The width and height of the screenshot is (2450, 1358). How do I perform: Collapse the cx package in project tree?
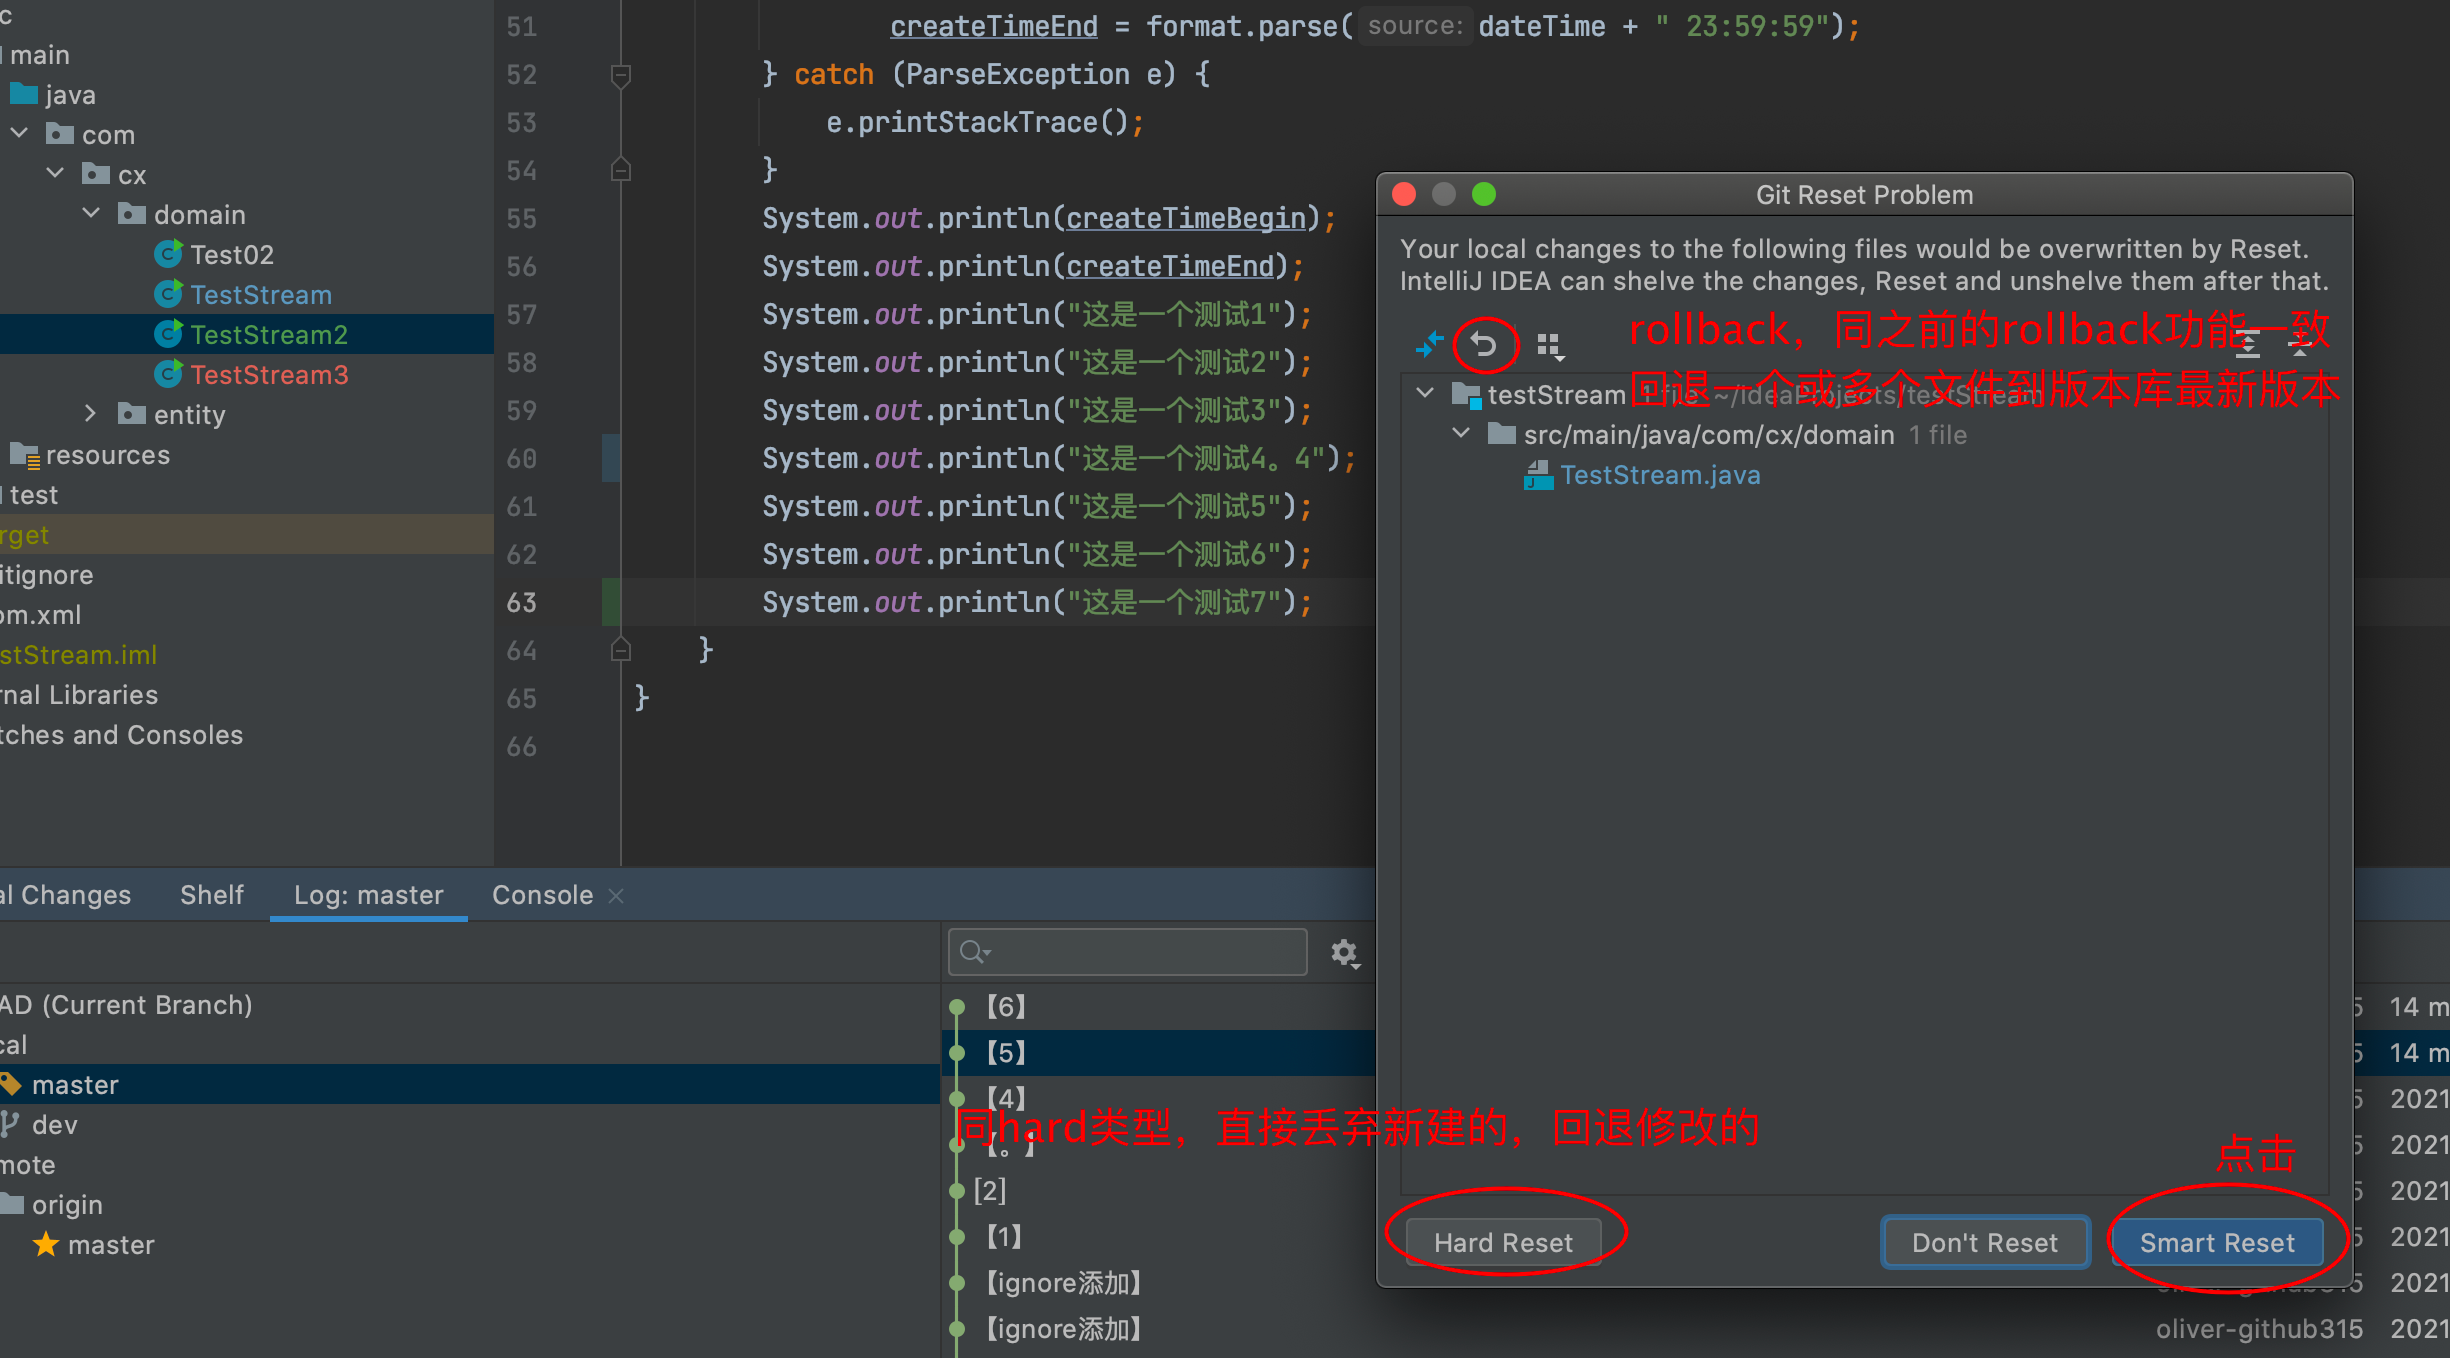point(56,174)
